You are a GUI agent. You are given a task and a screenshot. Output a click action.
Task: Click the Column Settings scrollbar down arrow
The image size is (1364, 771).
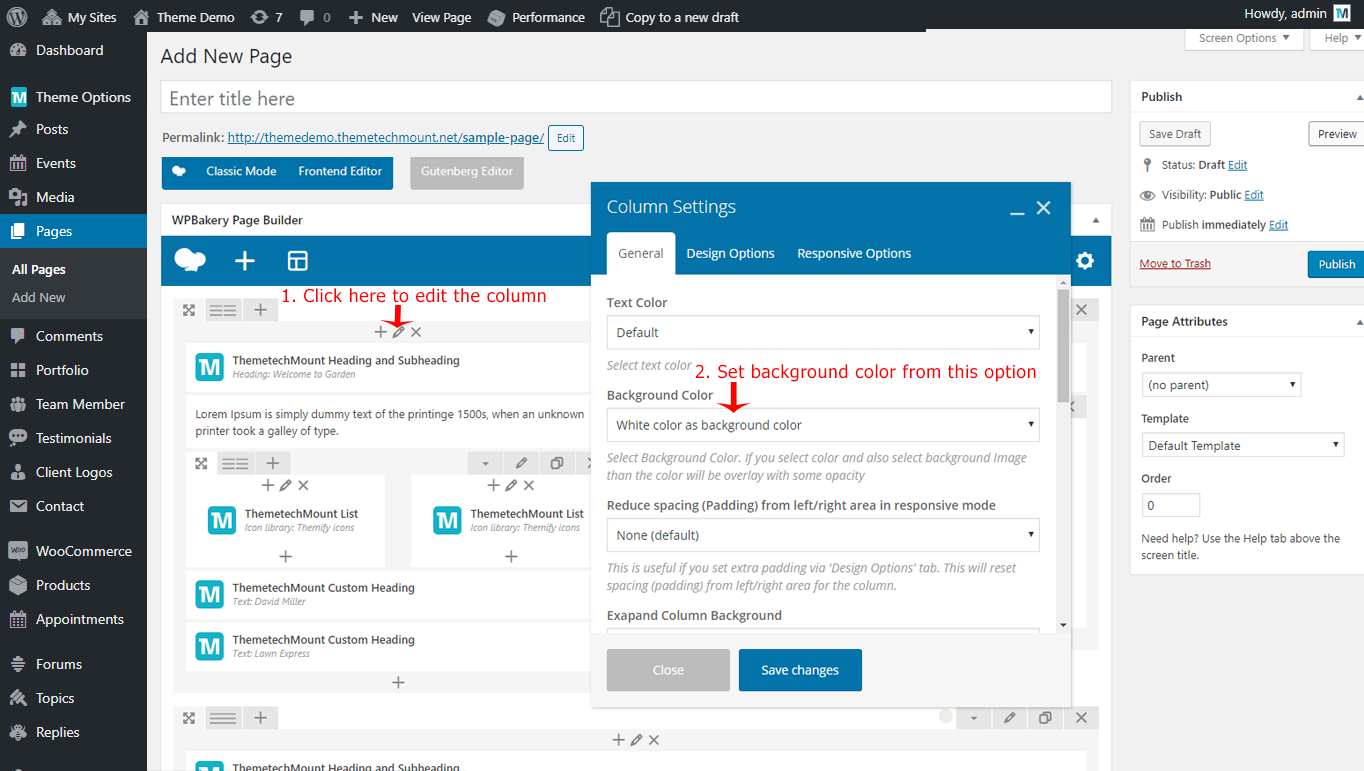[x=1063, y=625]
